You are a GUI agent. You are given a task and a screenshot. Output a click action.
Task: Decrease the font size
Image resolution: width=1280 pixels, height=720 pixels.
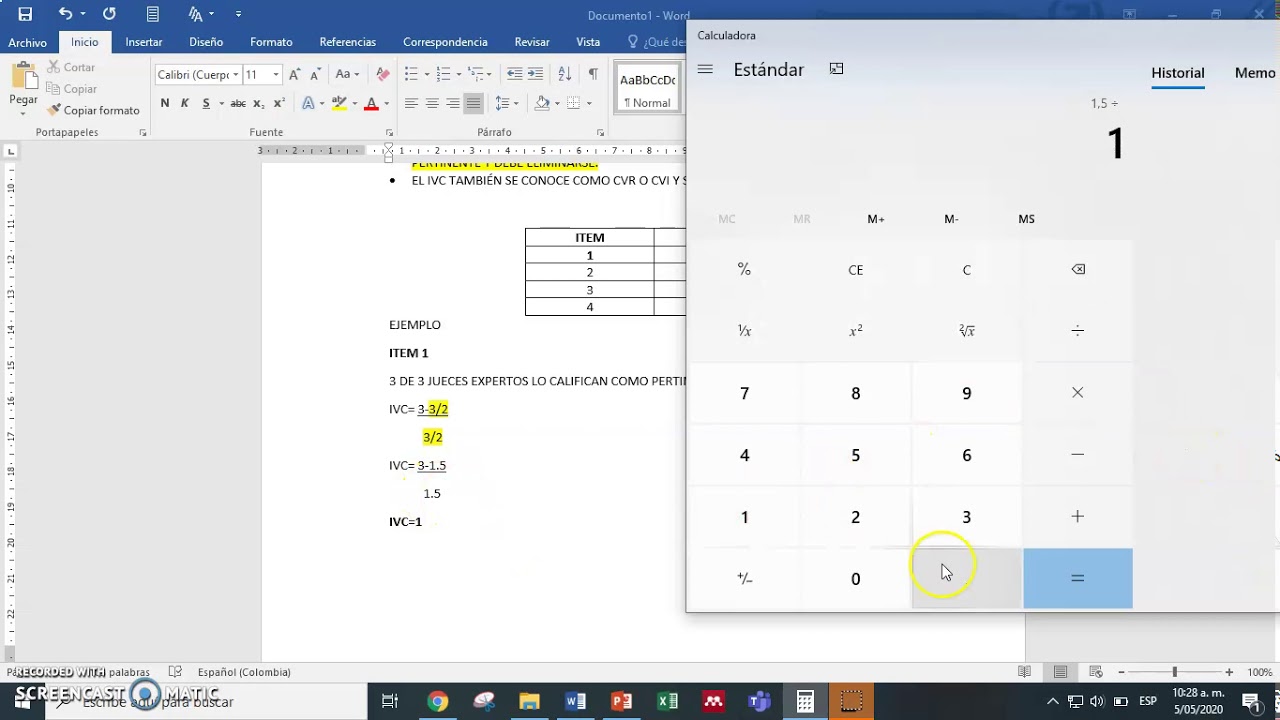[x=315, y=74]
